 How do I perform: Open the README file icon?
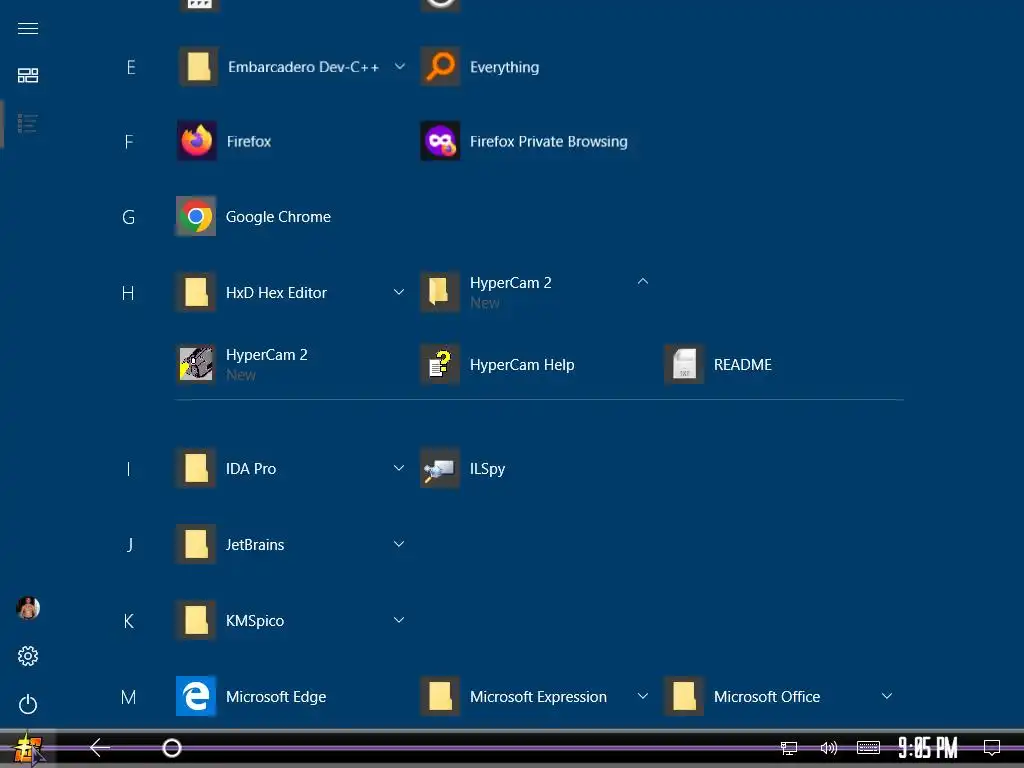tap(684, 364)
